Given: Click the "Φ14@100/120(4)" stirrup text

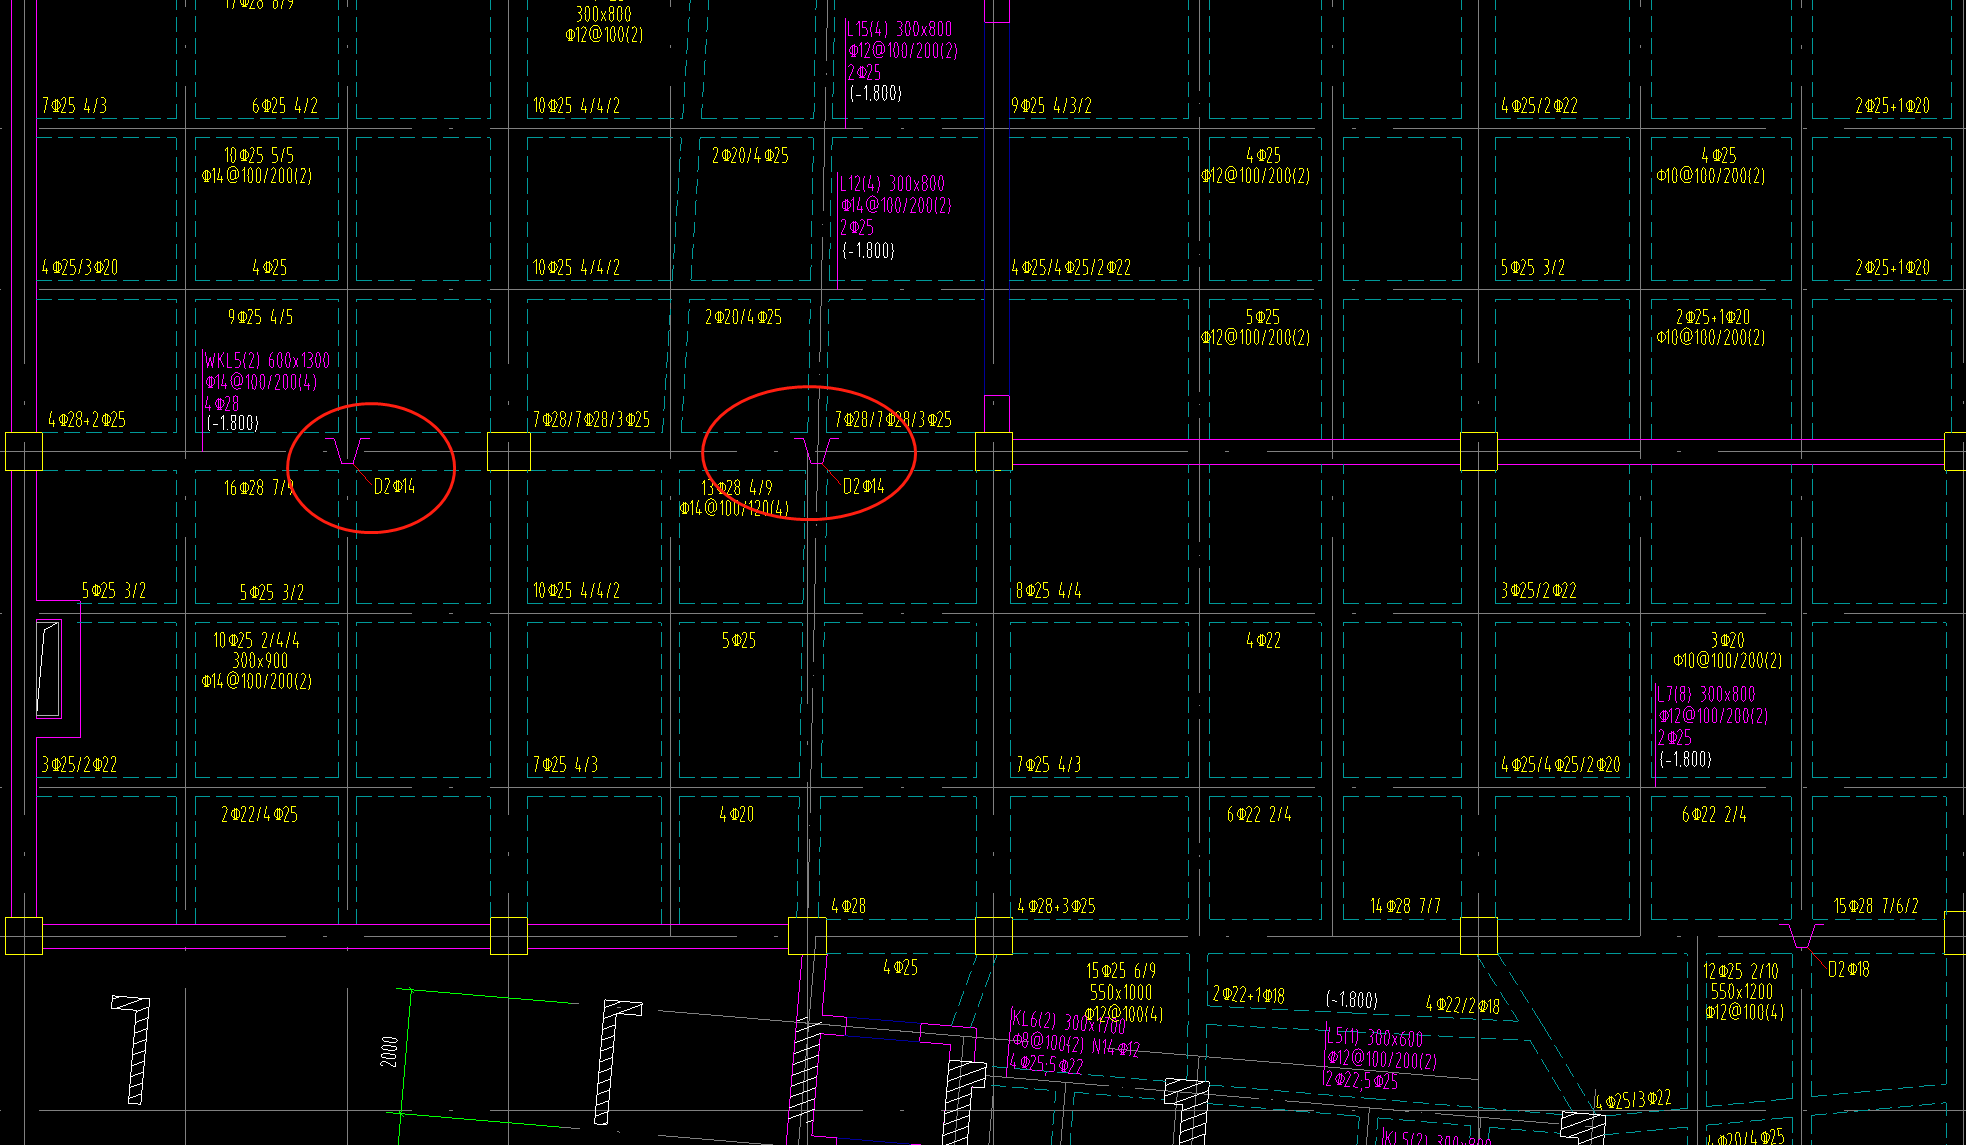Looking at the screenshot, I should click(x=734, y=509).
